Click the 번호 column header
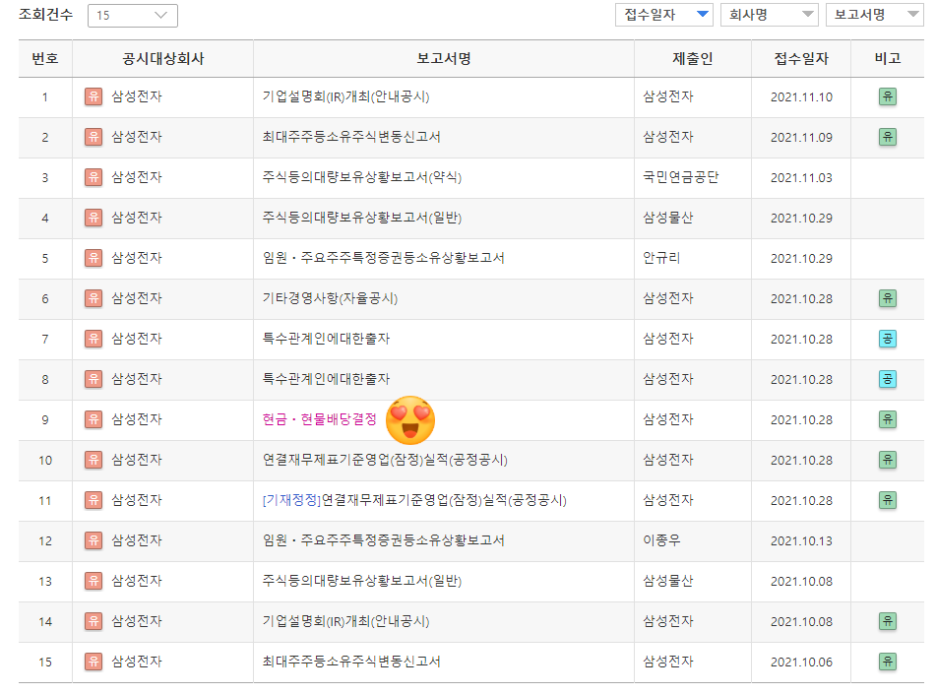936x694 pixels. point(45,58)
